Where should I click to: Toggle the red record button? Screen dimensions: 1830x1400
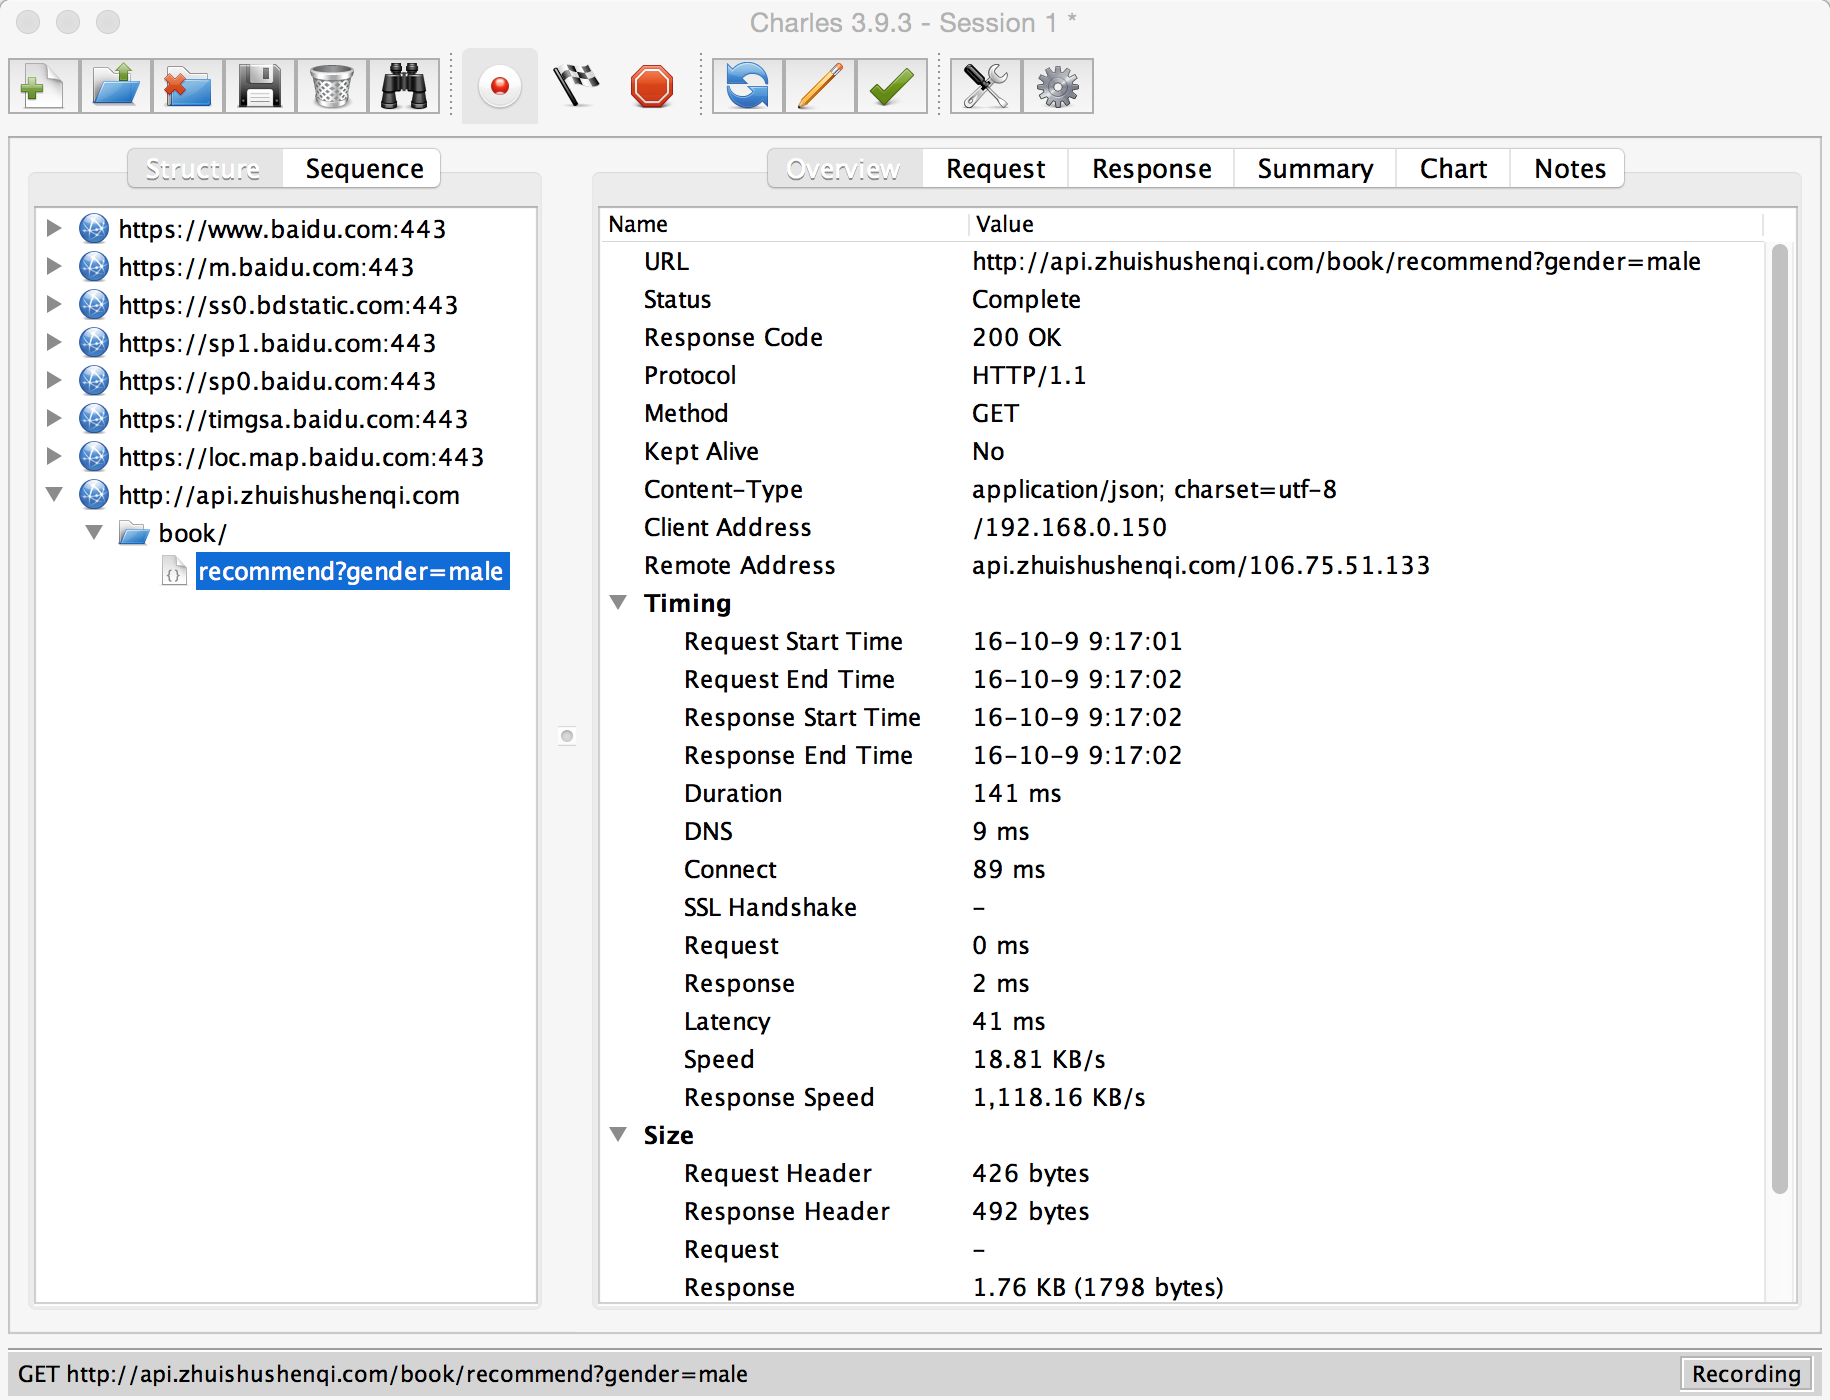coord(500,87)
